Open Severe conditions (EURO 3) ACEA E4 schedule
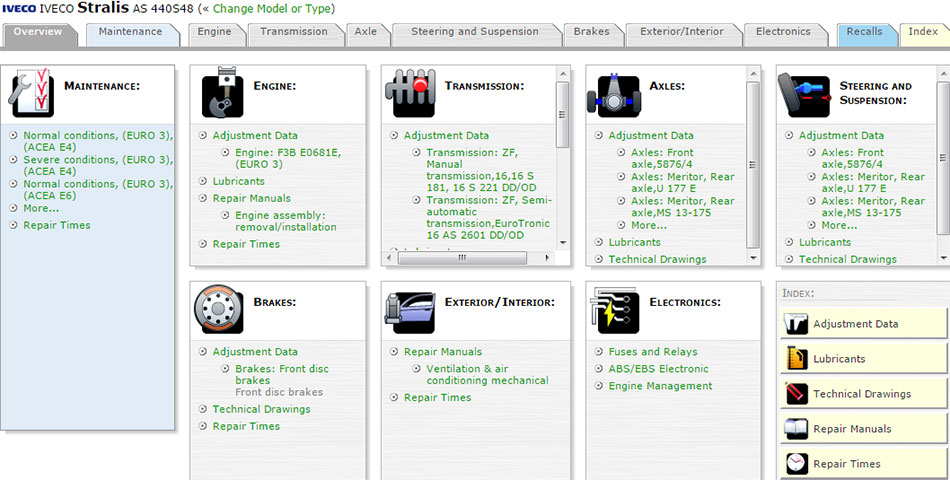Image resolution: width=950 pixels, height=480 pixels. 98,165
